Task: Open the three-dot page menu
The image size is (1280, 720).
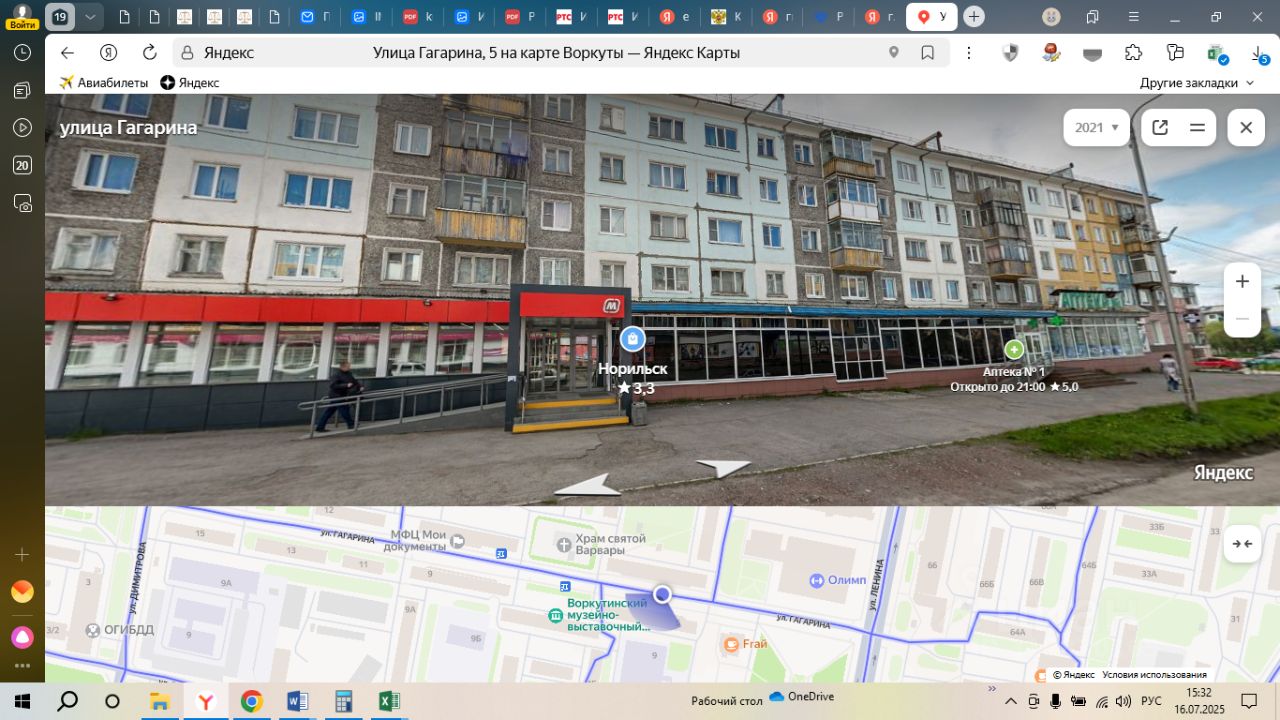Action: point(968,53)
